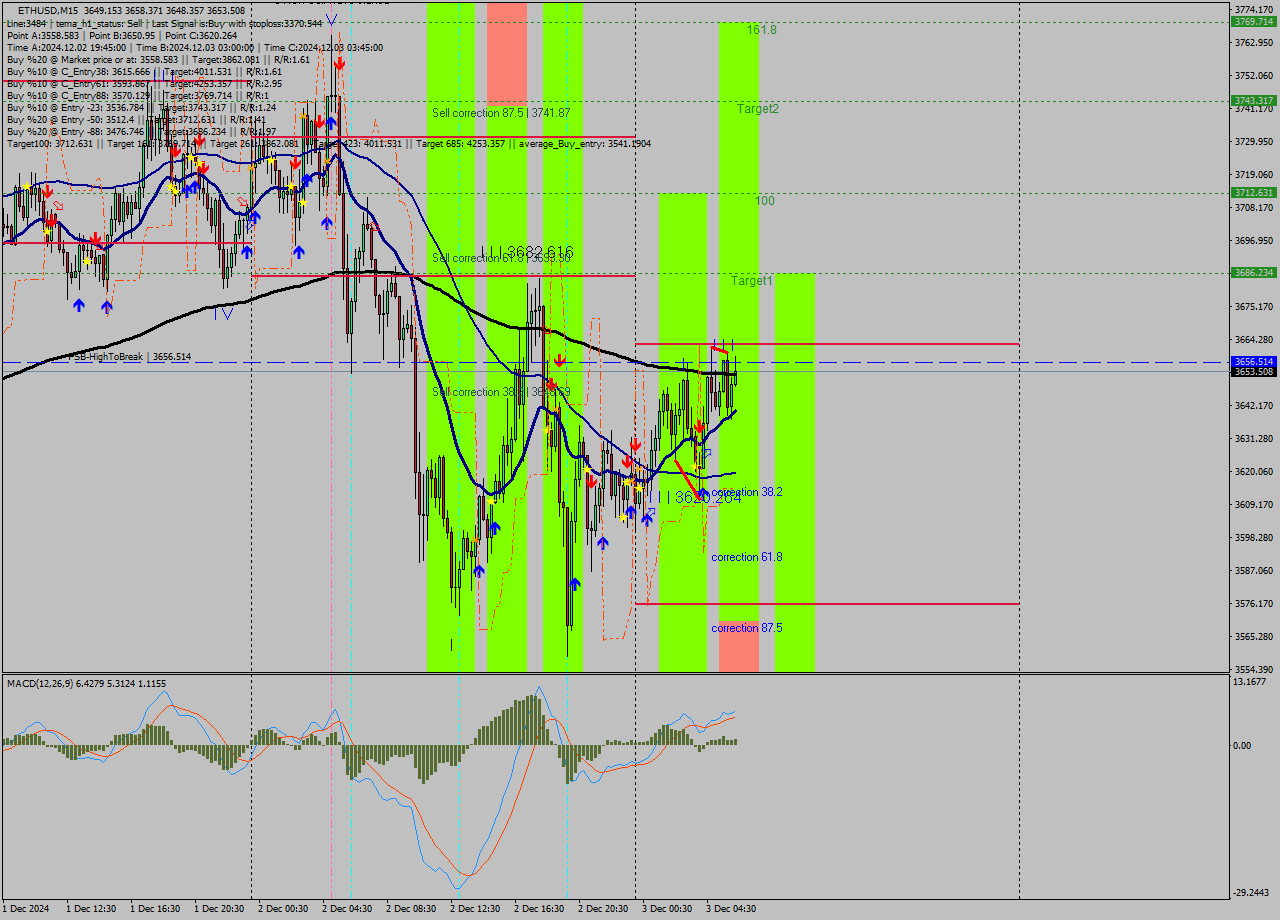
Task: Click the '1 Dec 2024' time axis label
Action: [x=27, y=909]
